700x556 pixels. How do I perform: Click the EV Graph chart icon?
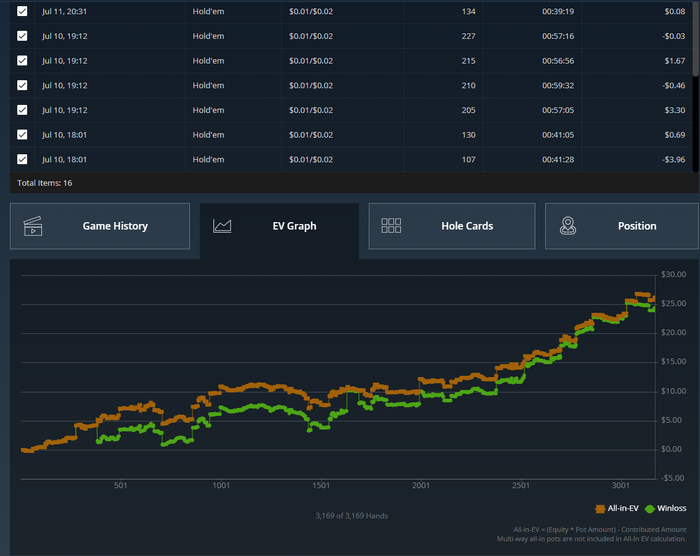coord(222,226)
